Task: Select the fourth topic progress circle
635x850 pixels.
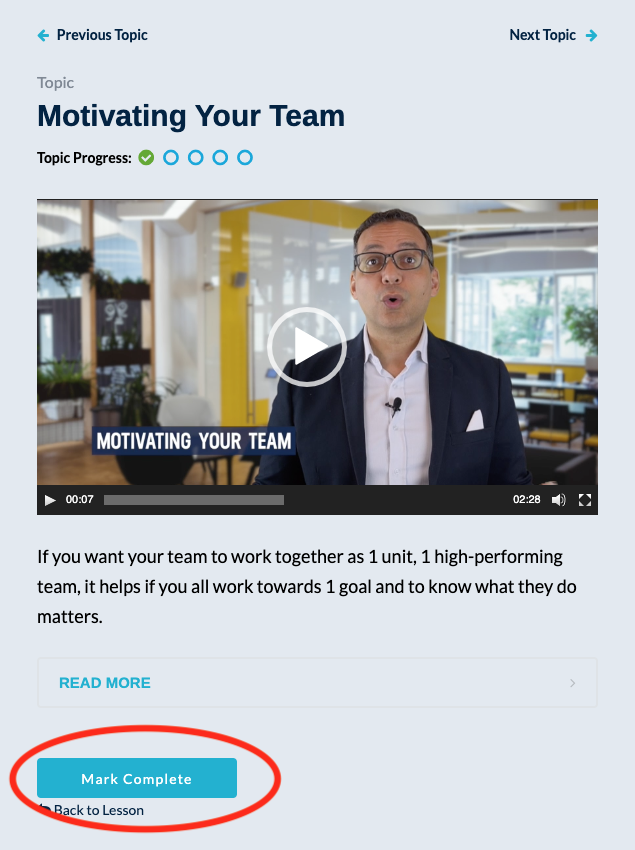Action: coord(220,158)
